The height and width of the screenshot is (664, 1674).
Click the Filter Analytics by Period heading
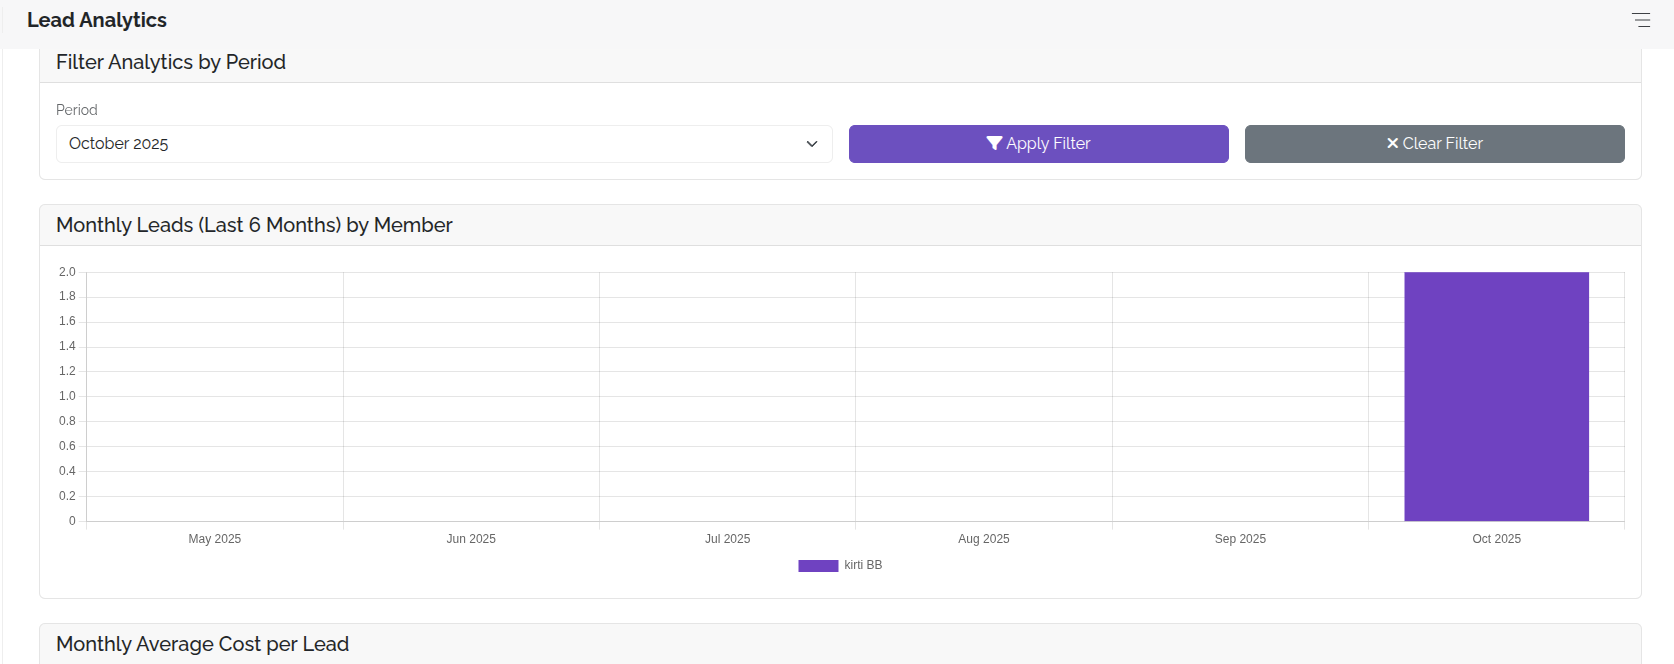pos(171,62)
